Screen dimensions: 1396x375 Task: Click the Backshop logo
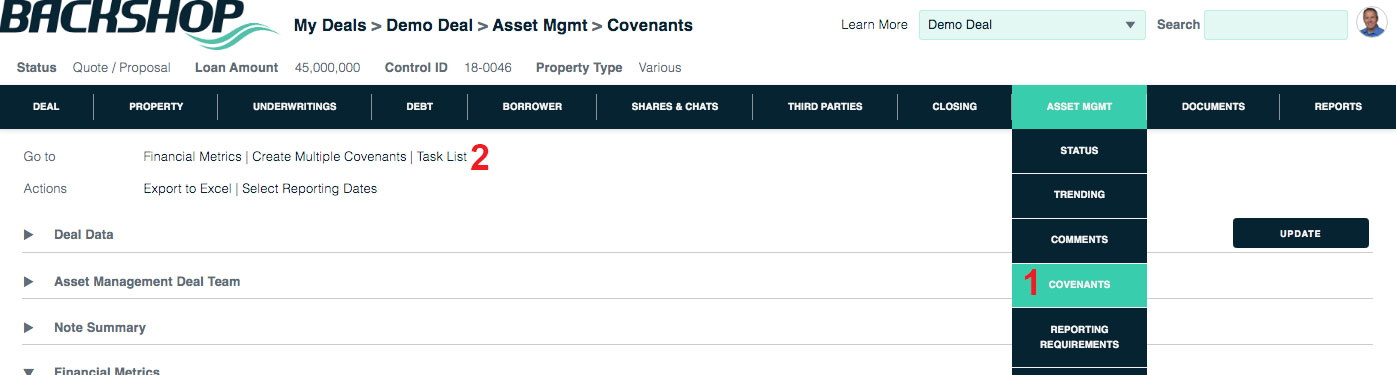(137, 24)
